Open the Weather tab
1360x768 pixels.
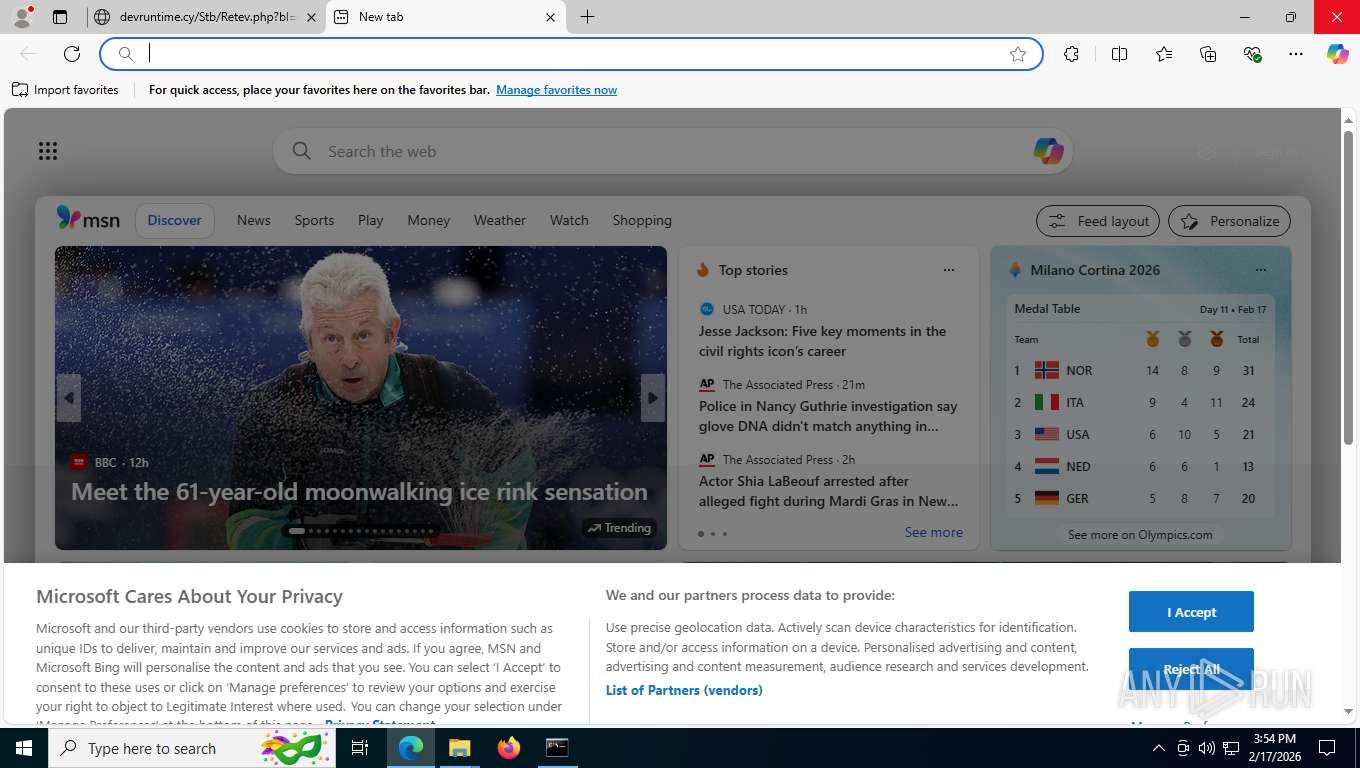click(500, 220)
